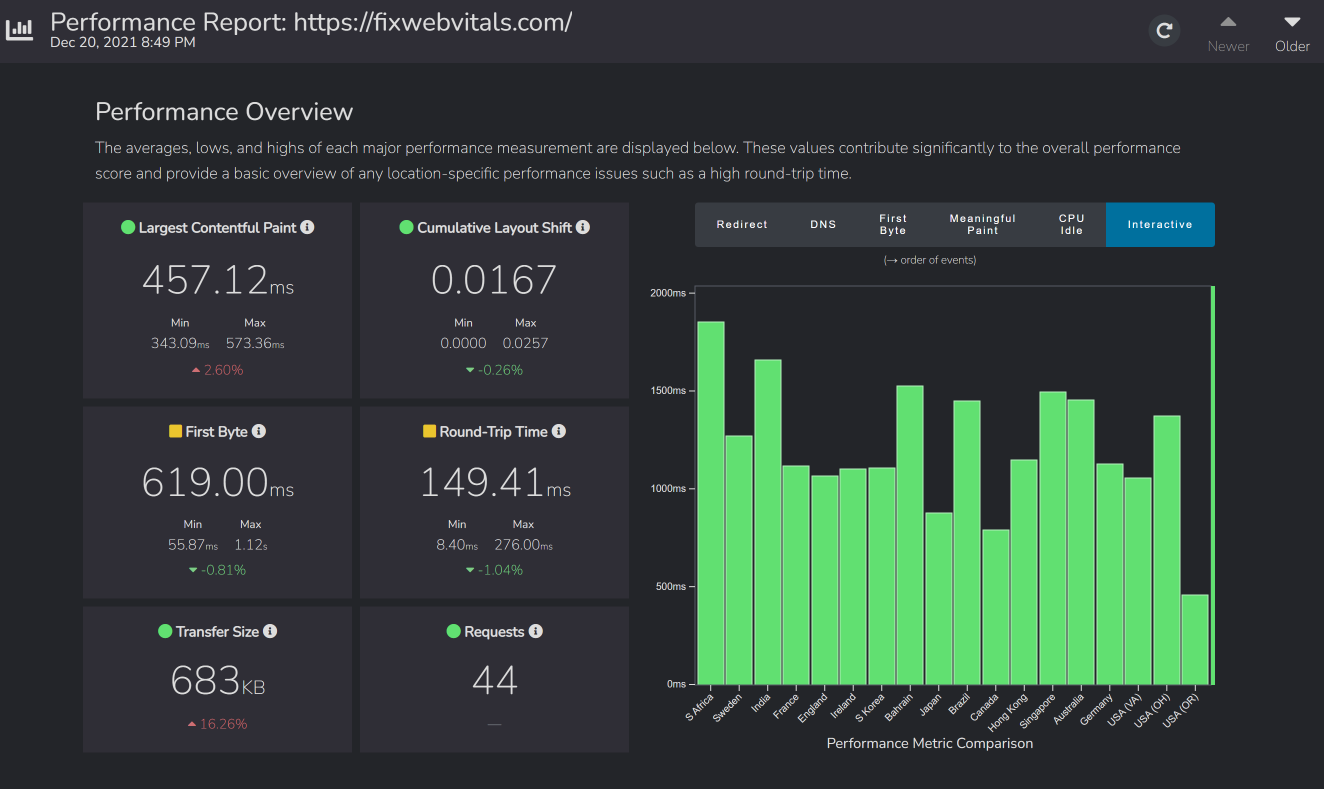Open Cumulative Layout Shift info icon
The height and width of the screenshot is (789, 1324).
tap(583, 227)
